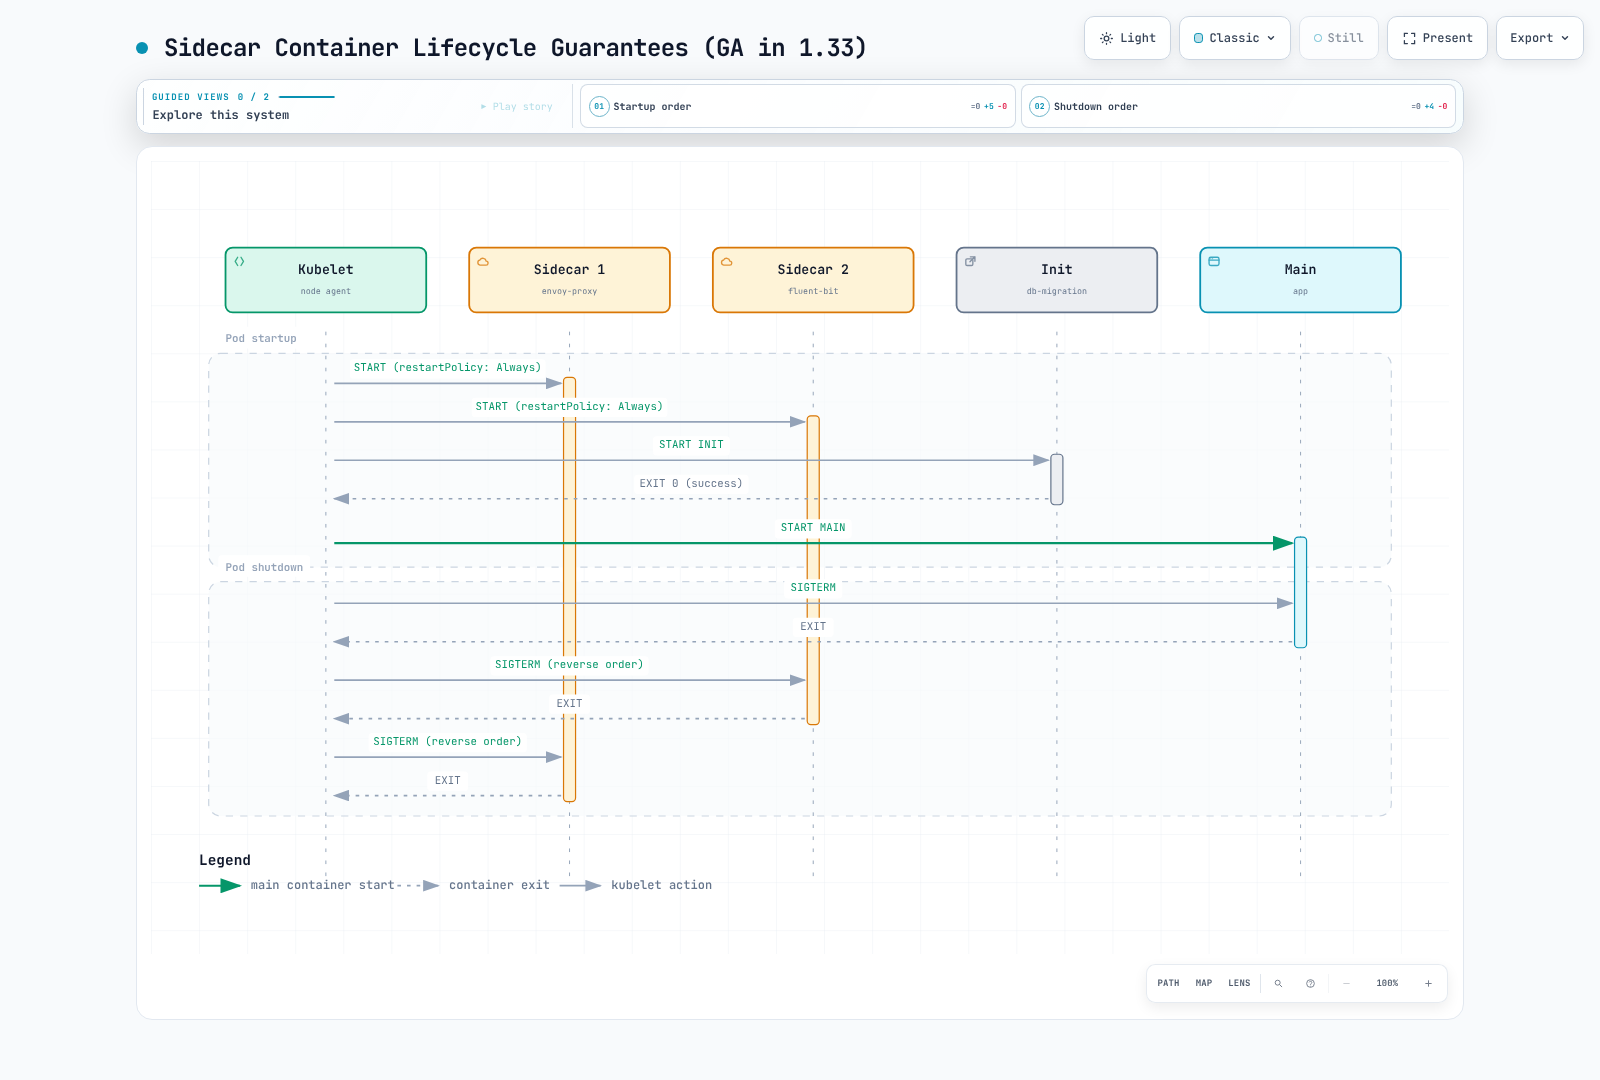Select the Sidecar 1 envoy-proxy node
The height and width of the screenshot is (1080, 1600).
(x=570, y=280)
